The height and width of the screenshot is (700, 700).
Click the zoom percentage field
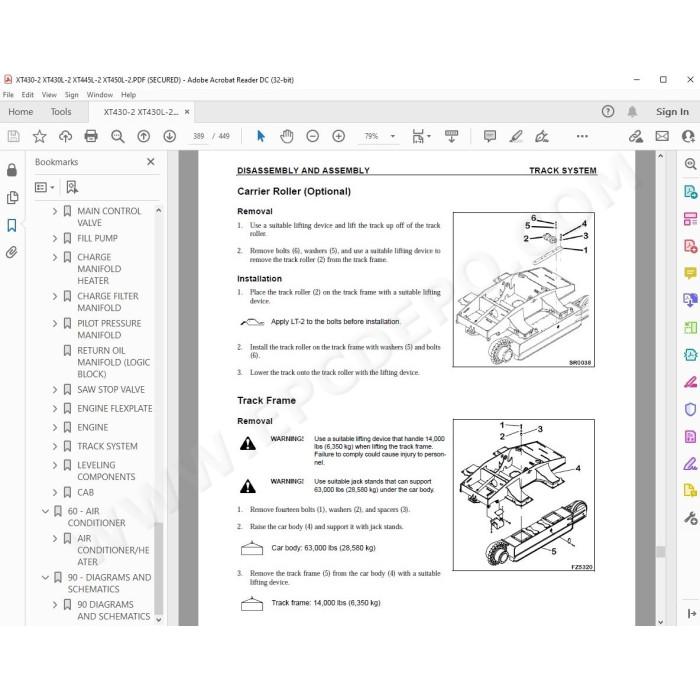[371, 136]
